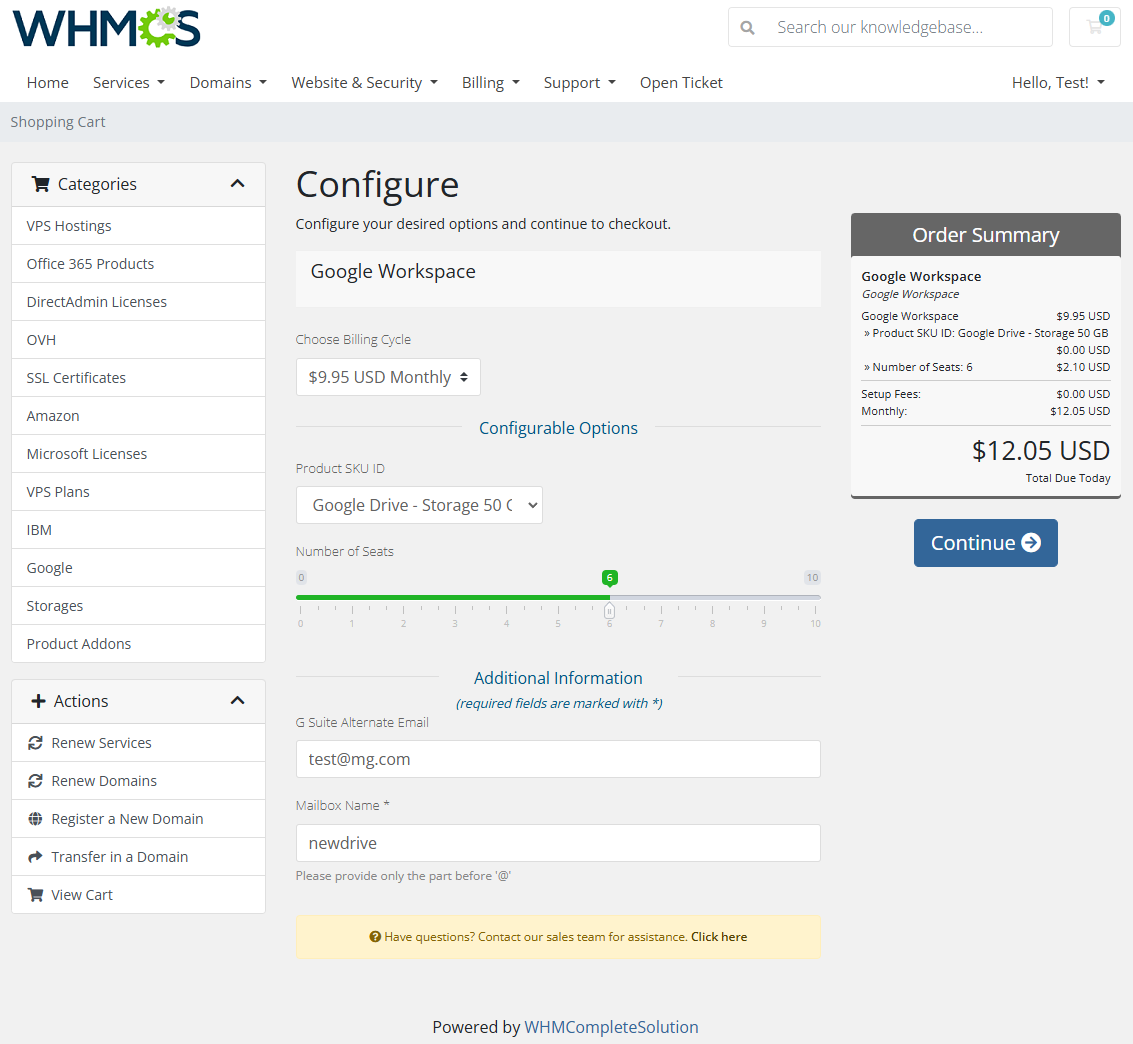Image resolution: width=1133 pixels, height=1044 pixels.
Task: Click the arrow icon beside Transfer in a Domain
Action: 37,856
